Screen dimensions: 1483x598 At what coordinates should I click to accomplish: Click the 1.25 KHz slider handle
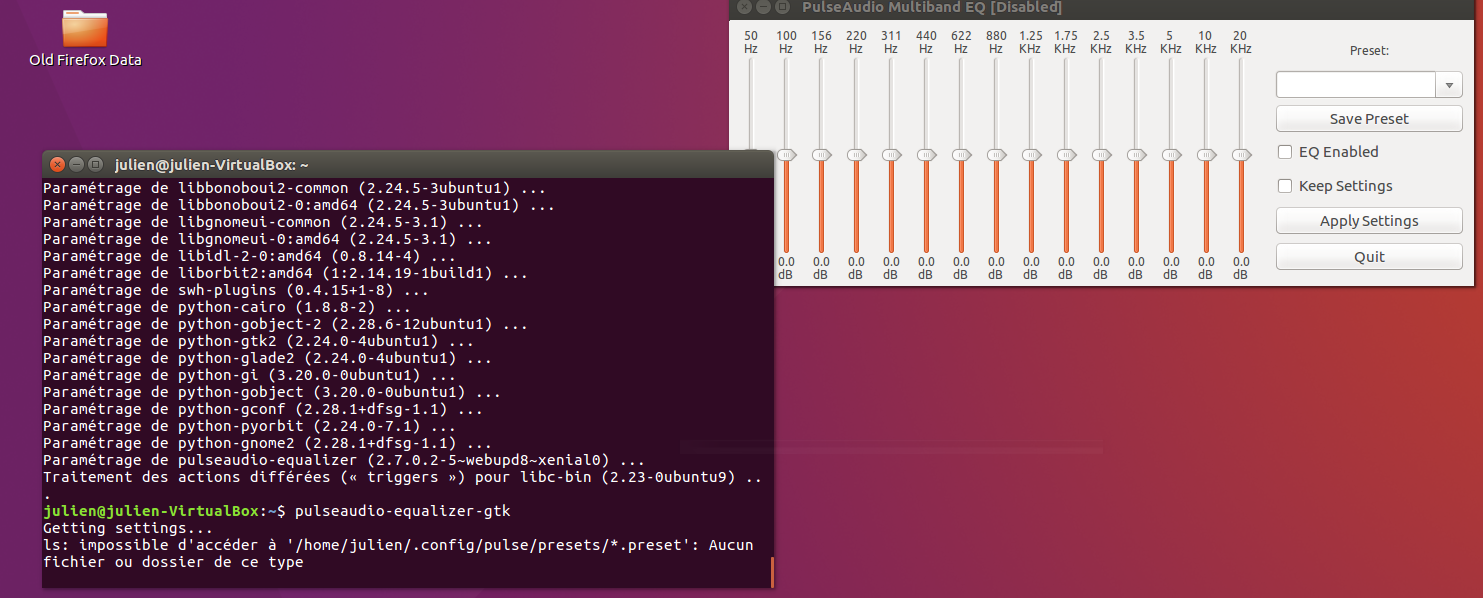pos(1031,155)
